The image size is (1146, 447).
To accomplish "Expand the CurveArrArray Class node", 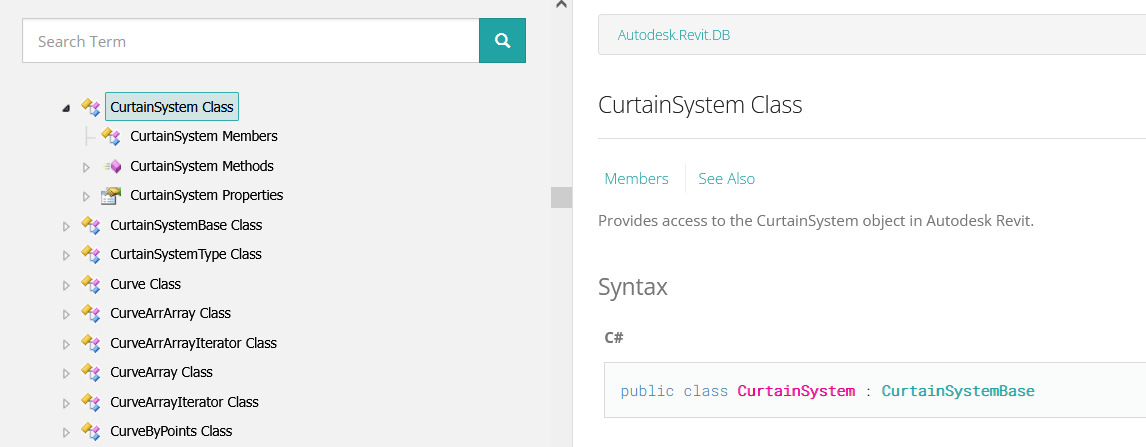I will 67,314.
